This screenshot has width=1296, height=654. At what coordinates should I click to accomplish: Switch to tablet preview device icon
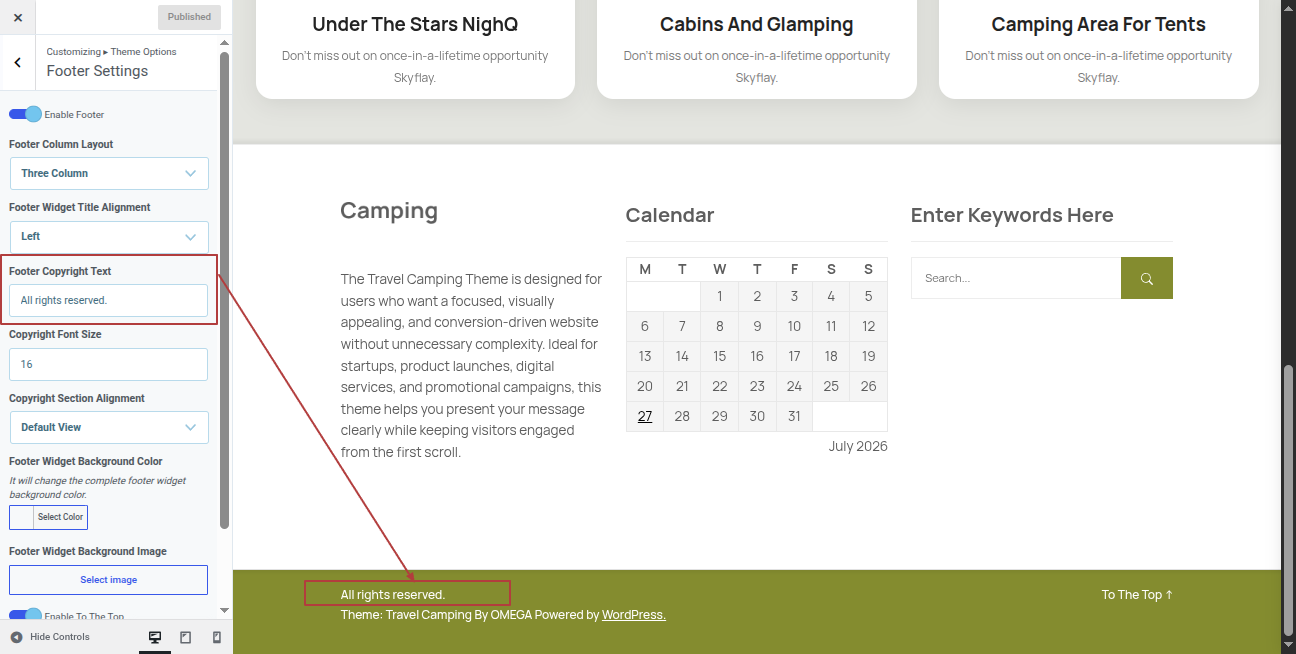[186, 637]
